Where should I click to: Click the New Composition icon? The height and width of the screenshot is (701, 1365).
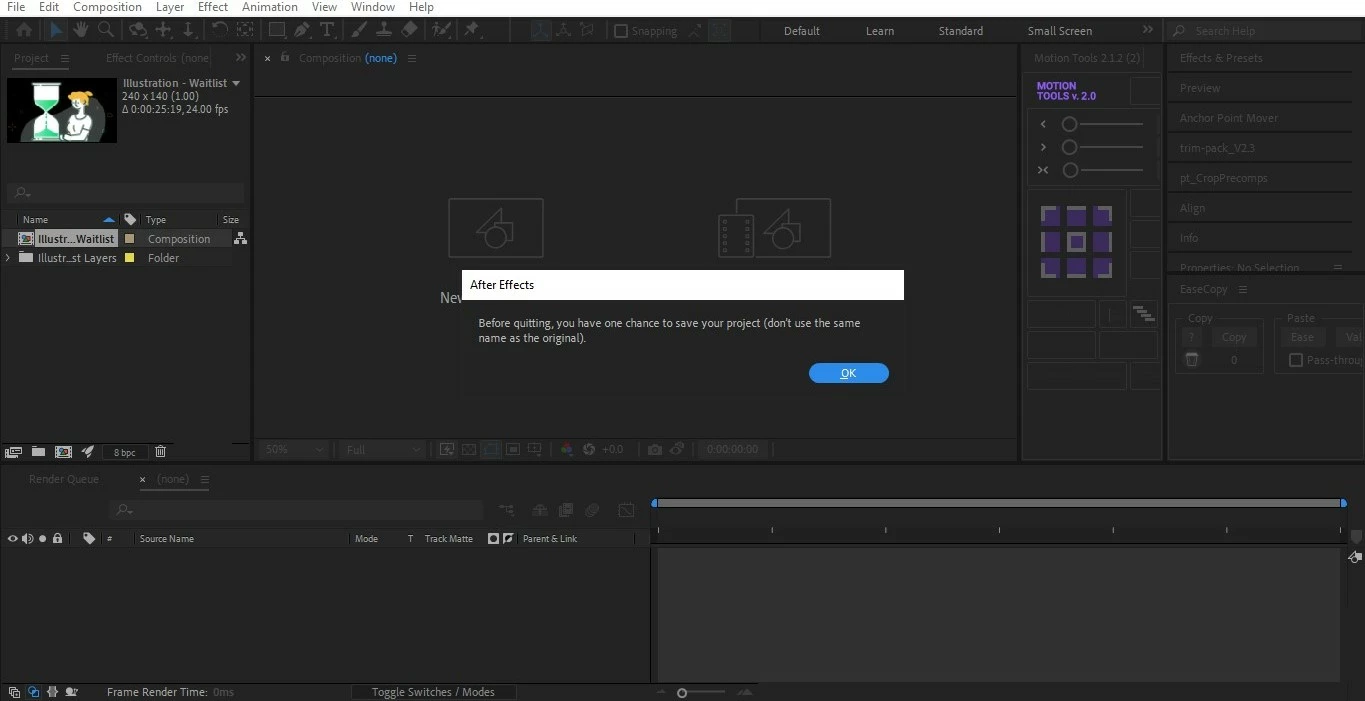pyautogui.click(x=63, y=452)
